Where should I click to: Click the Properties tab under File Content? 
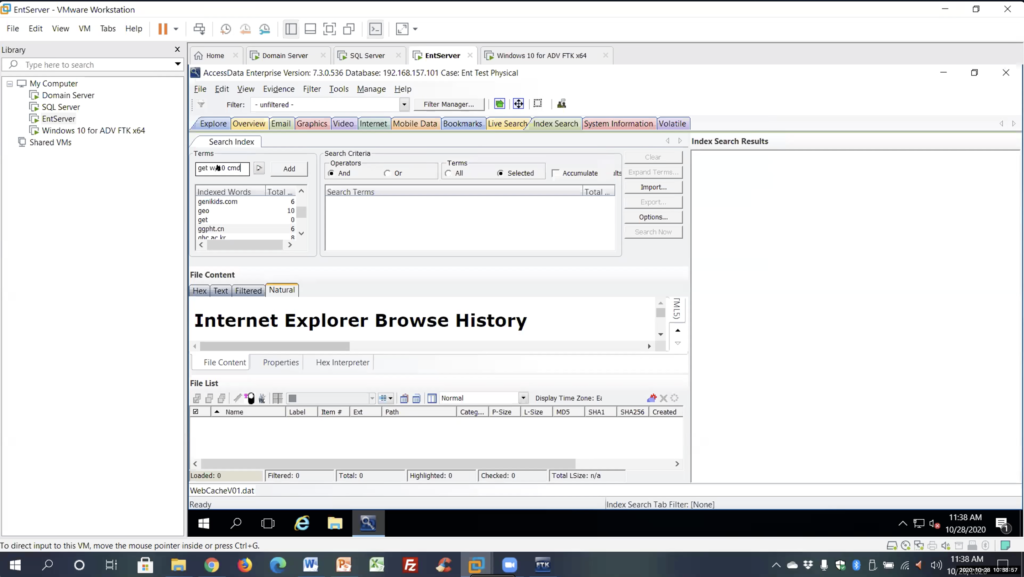tap(281, 362)
